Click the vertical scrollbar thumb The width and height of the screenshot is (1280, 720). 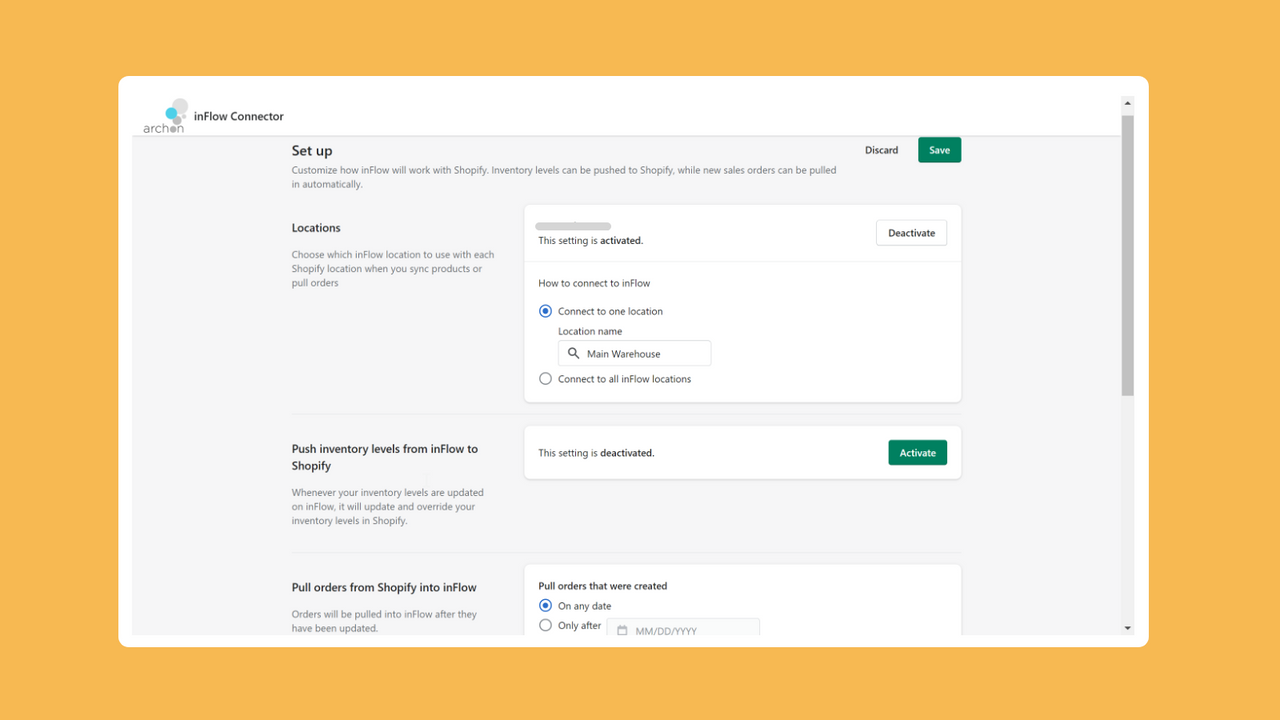(1127, 255)
